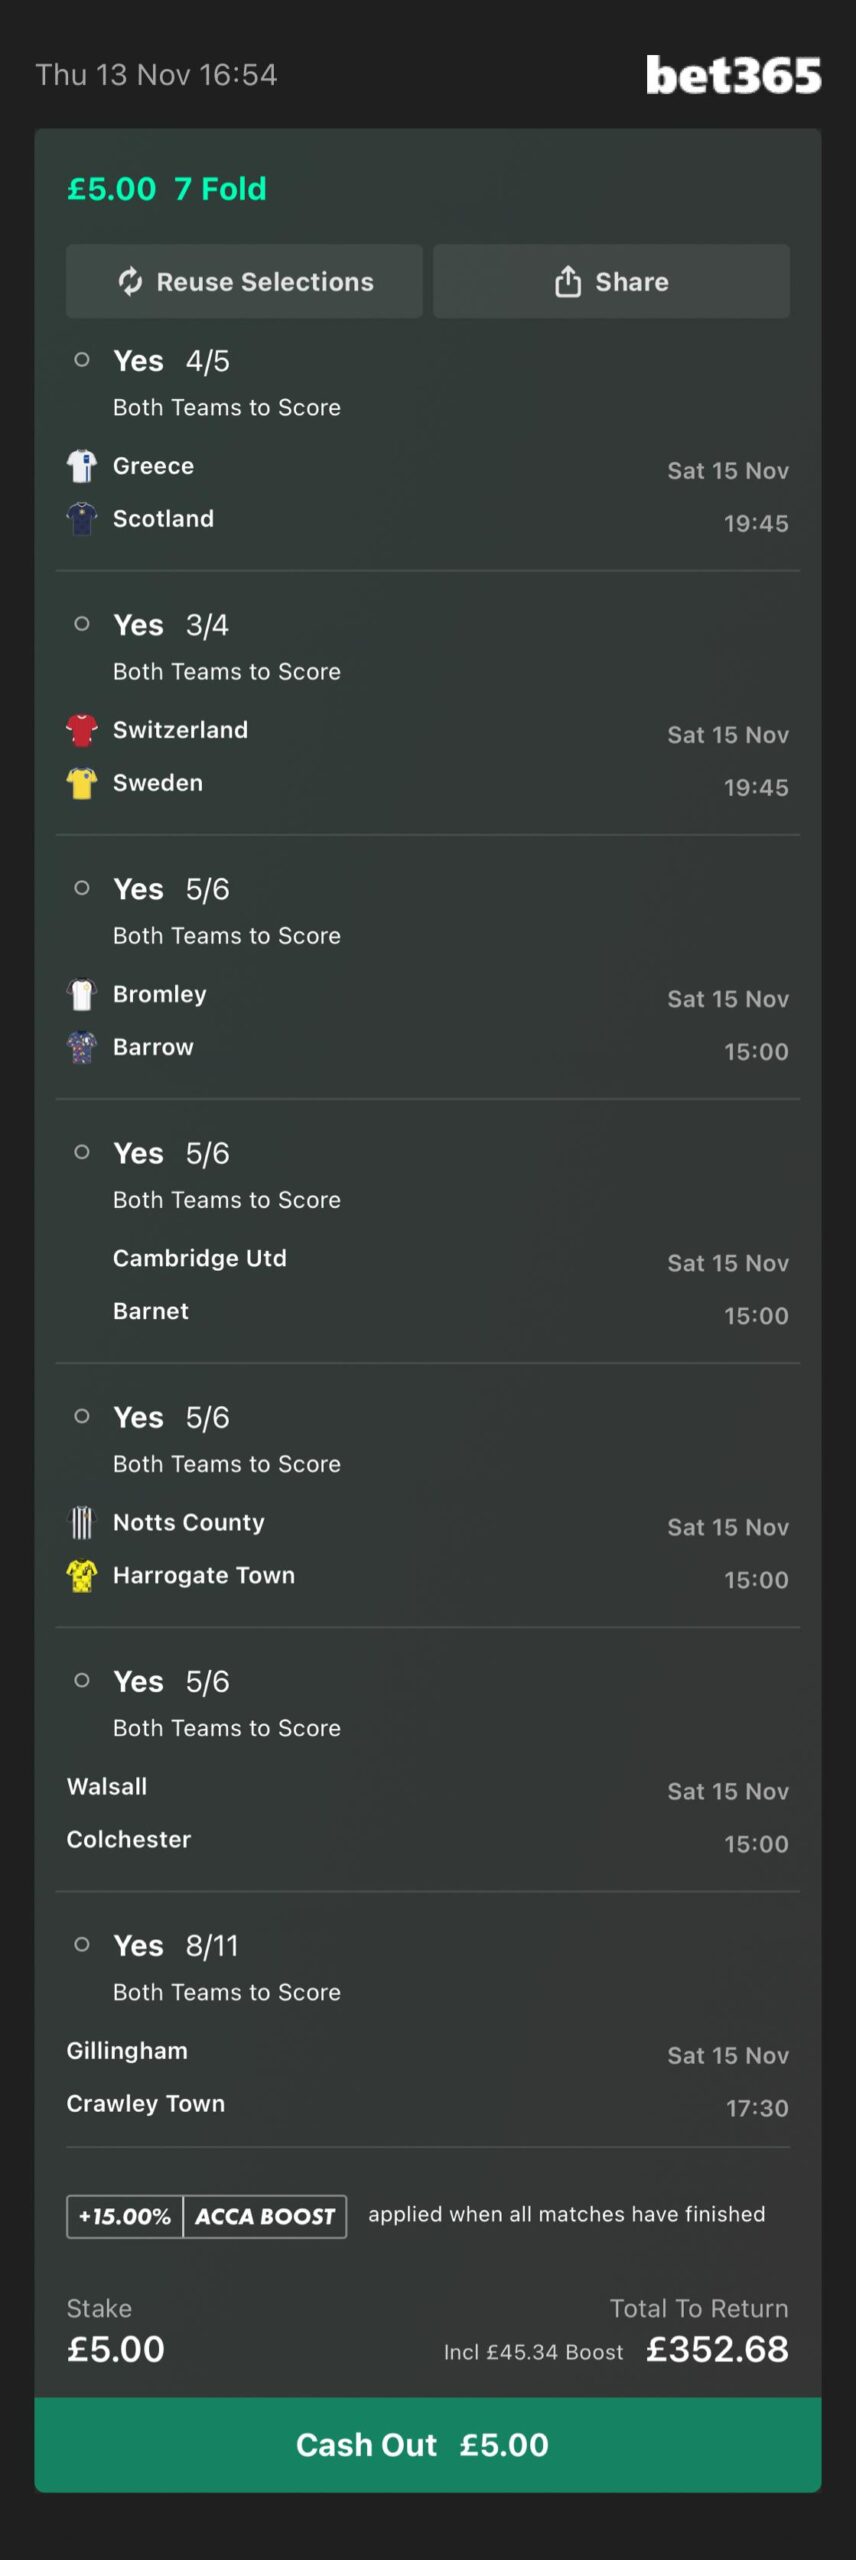Click the Harrogate Town shirt icon

[82, 1575]
